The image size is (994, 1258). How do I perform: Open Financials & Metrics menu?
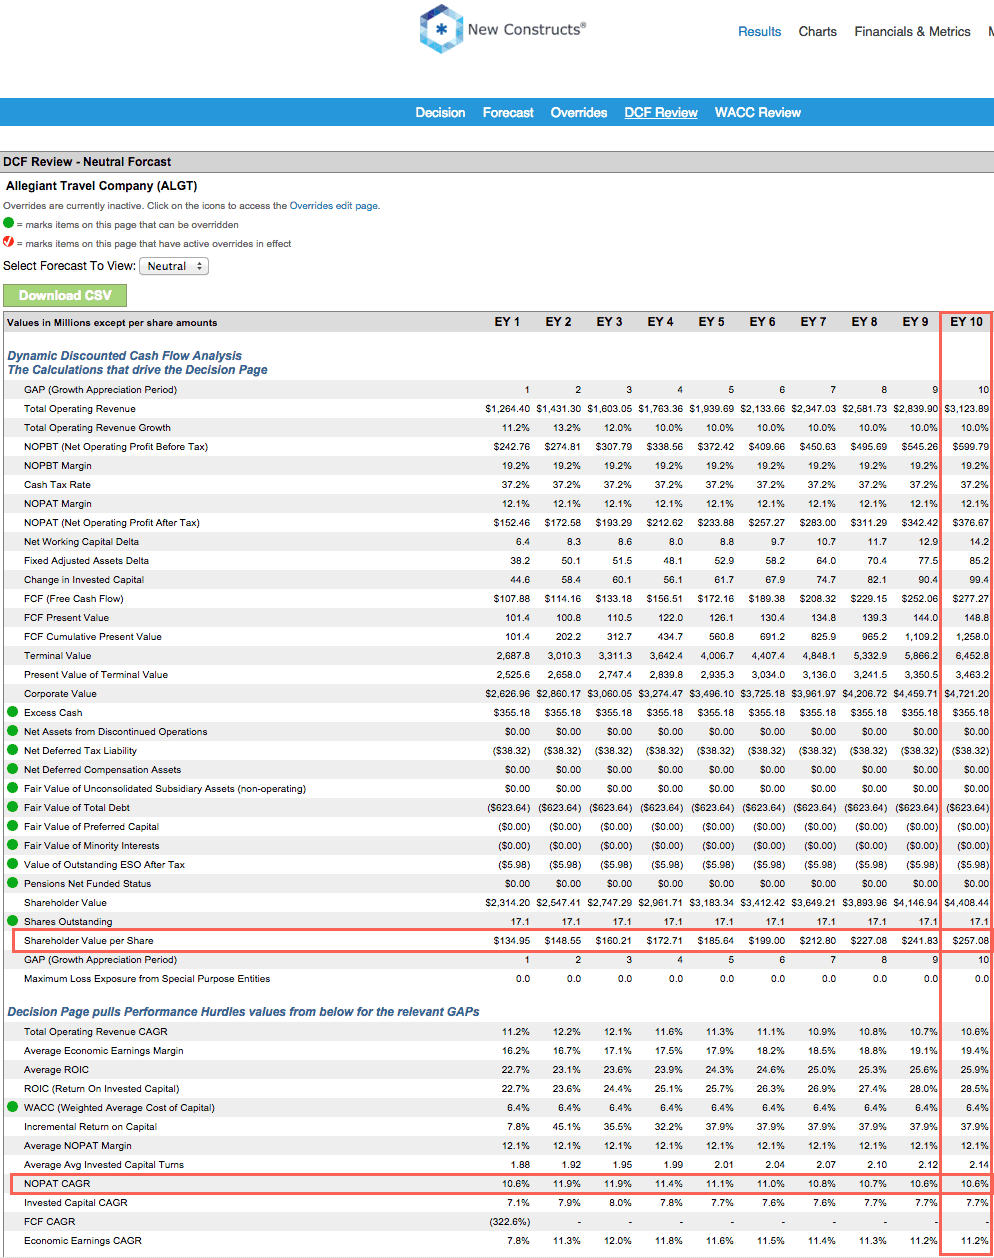[913, 32]
